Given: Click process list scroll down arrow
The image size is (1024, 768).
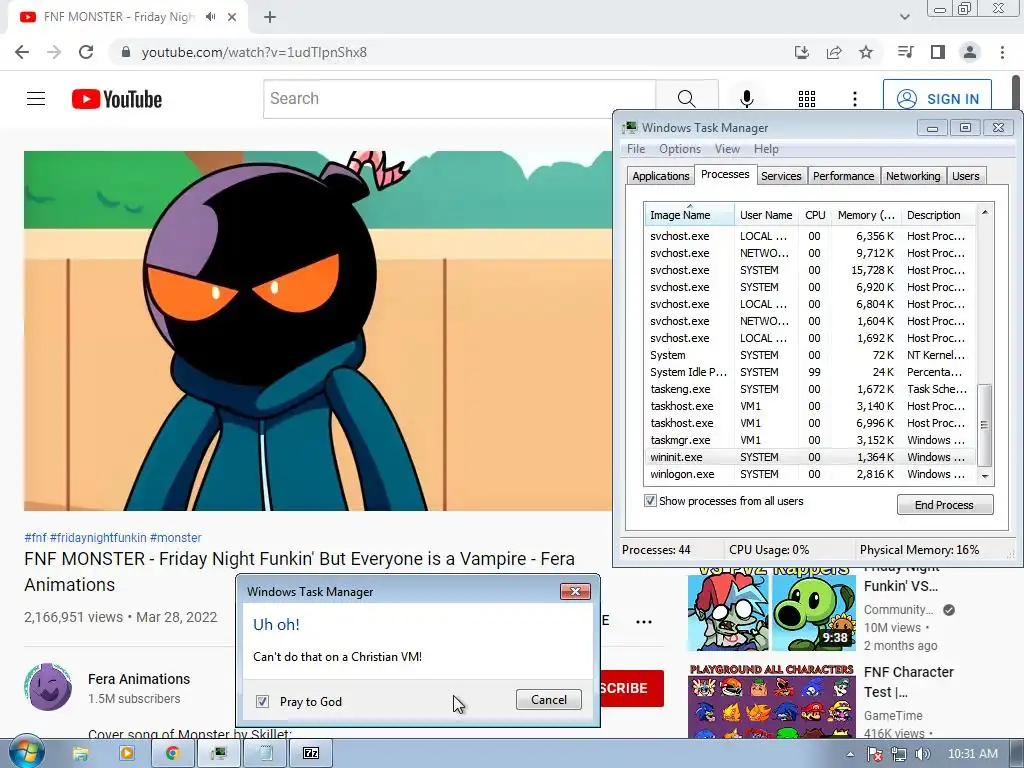Looking at the screenshot, I should (x=985, y=477).
